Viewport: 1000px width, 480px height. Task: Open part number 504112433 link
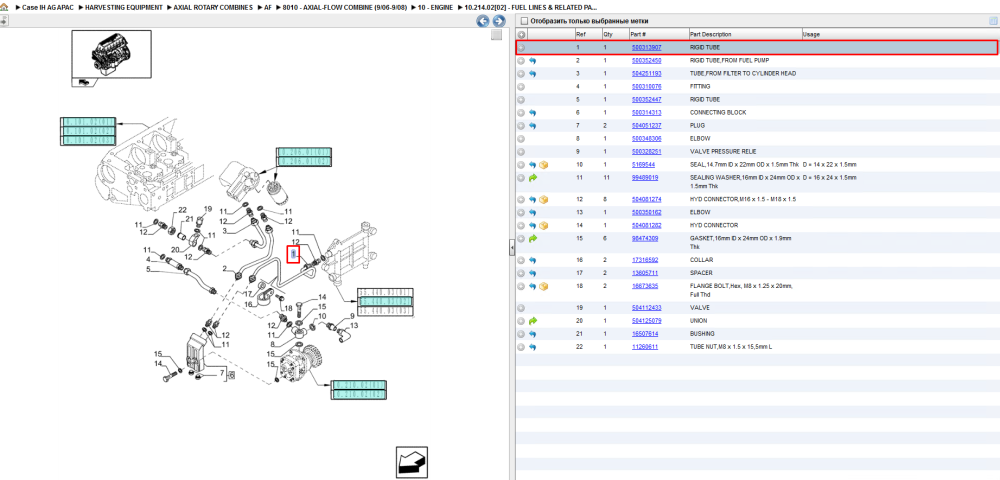(646, 308)
